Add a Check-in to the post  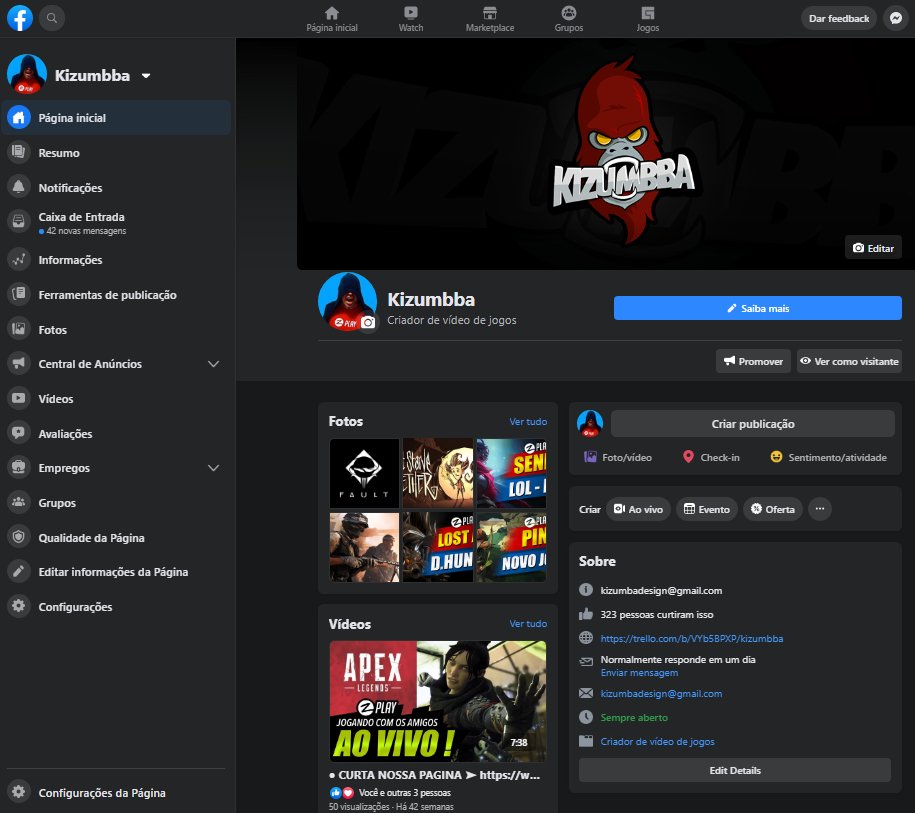pyautogui.click(x=711, y=458)
